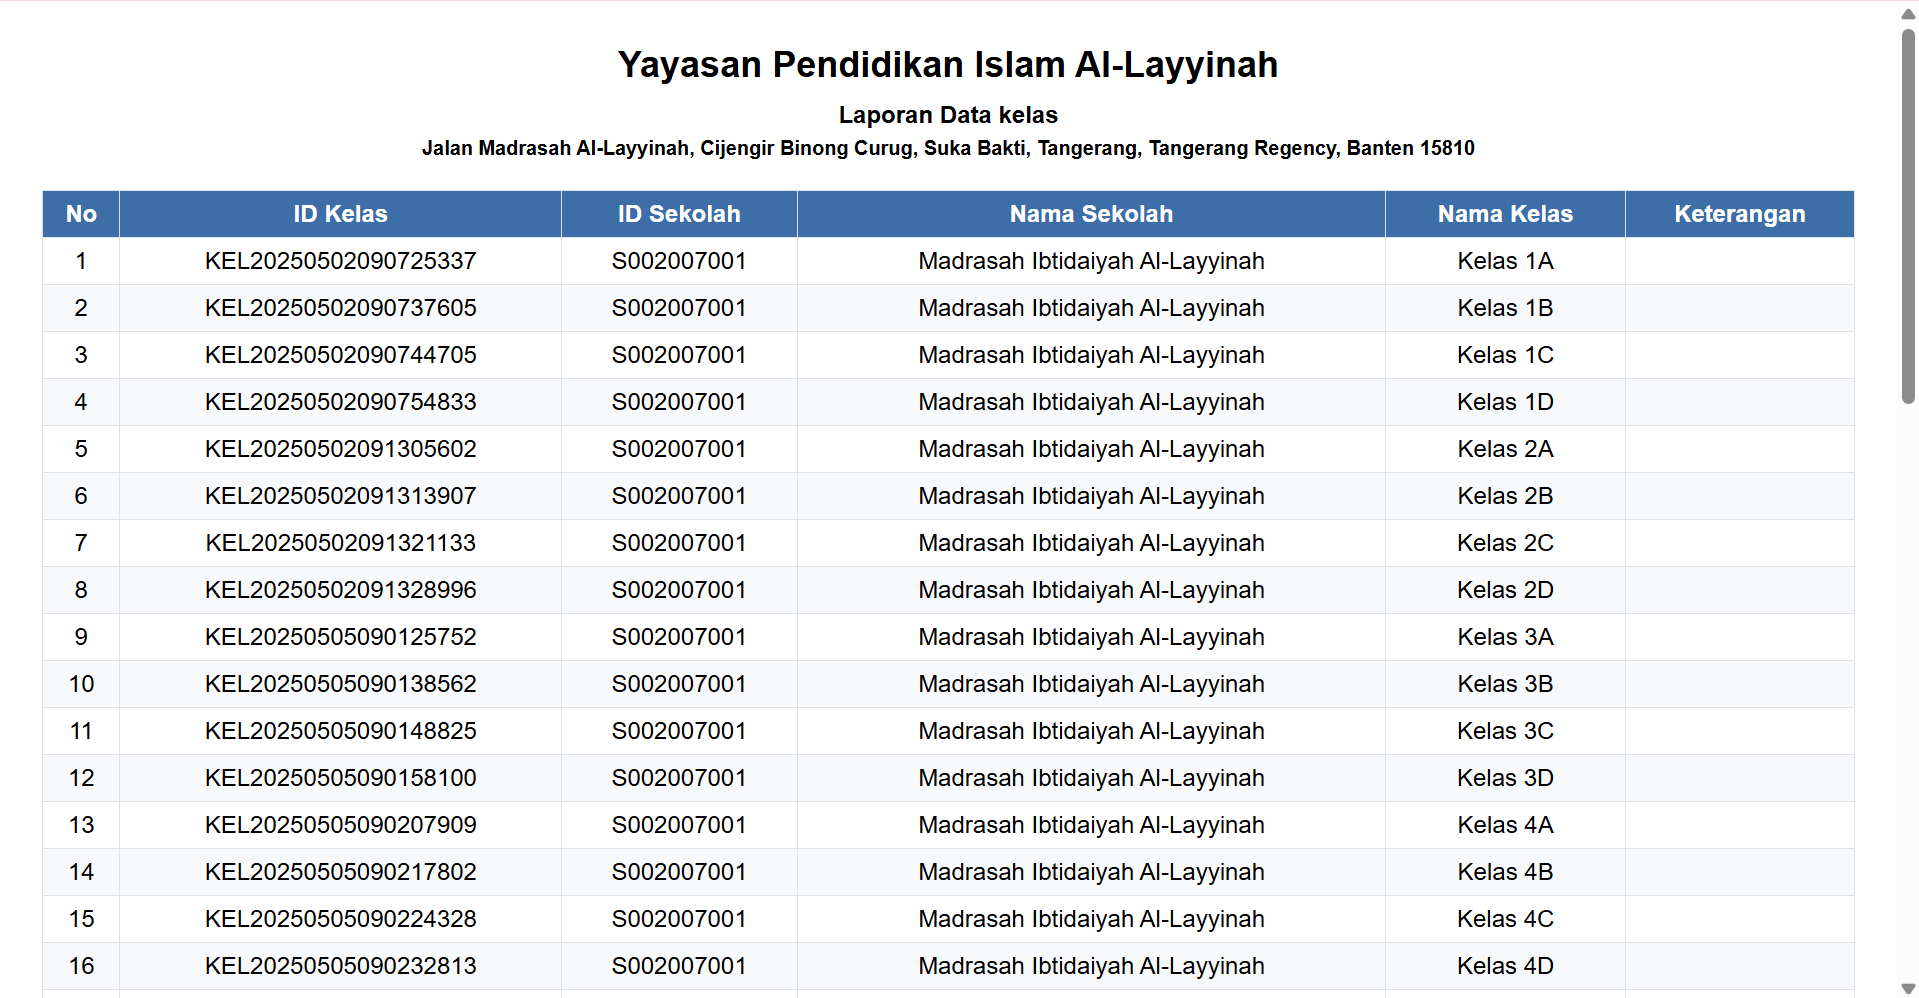Click the S002007001 cell in row 5

pos(679,449)
